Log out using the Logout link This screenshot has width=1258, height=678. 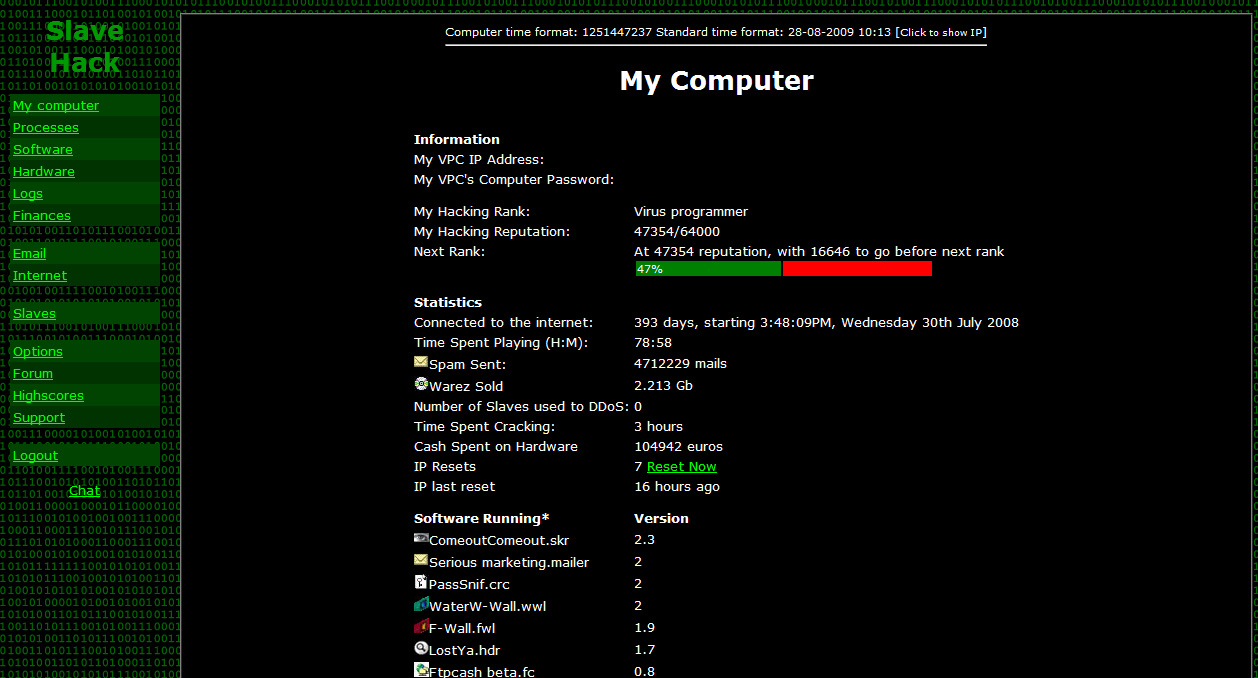pos(35,455)
